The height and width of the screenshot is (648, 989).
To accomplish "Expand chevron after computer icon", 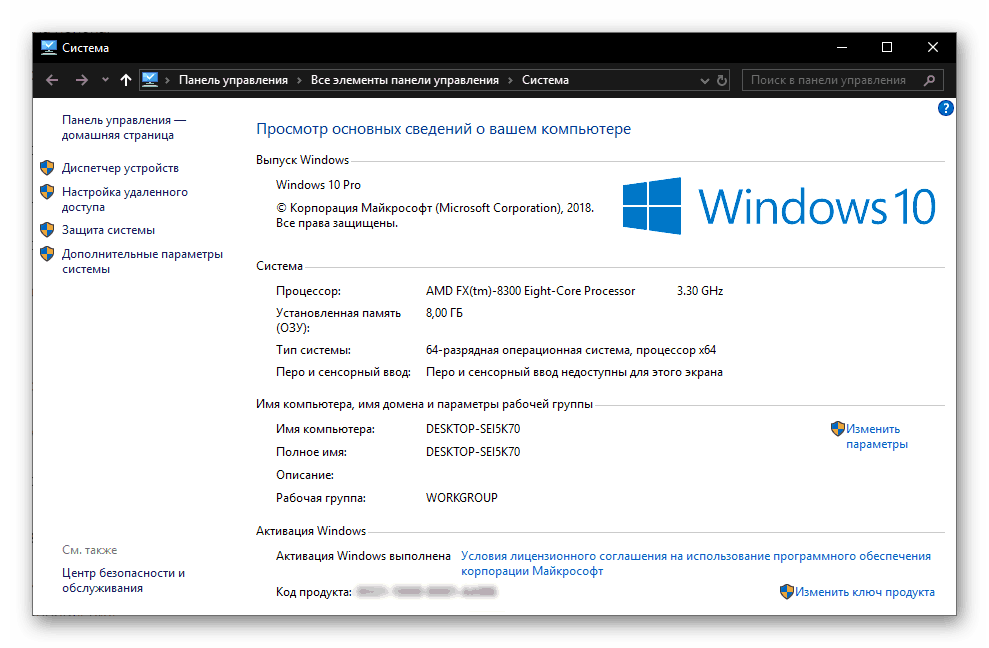I will point(168,80).
